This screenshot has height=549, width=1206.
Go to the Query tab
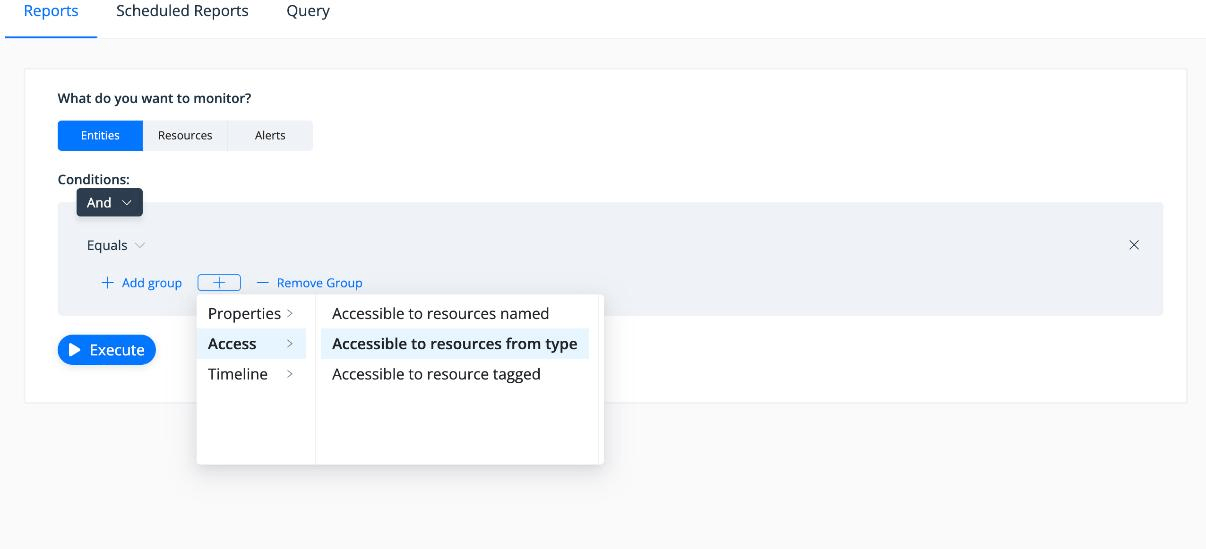coord(308,12)
